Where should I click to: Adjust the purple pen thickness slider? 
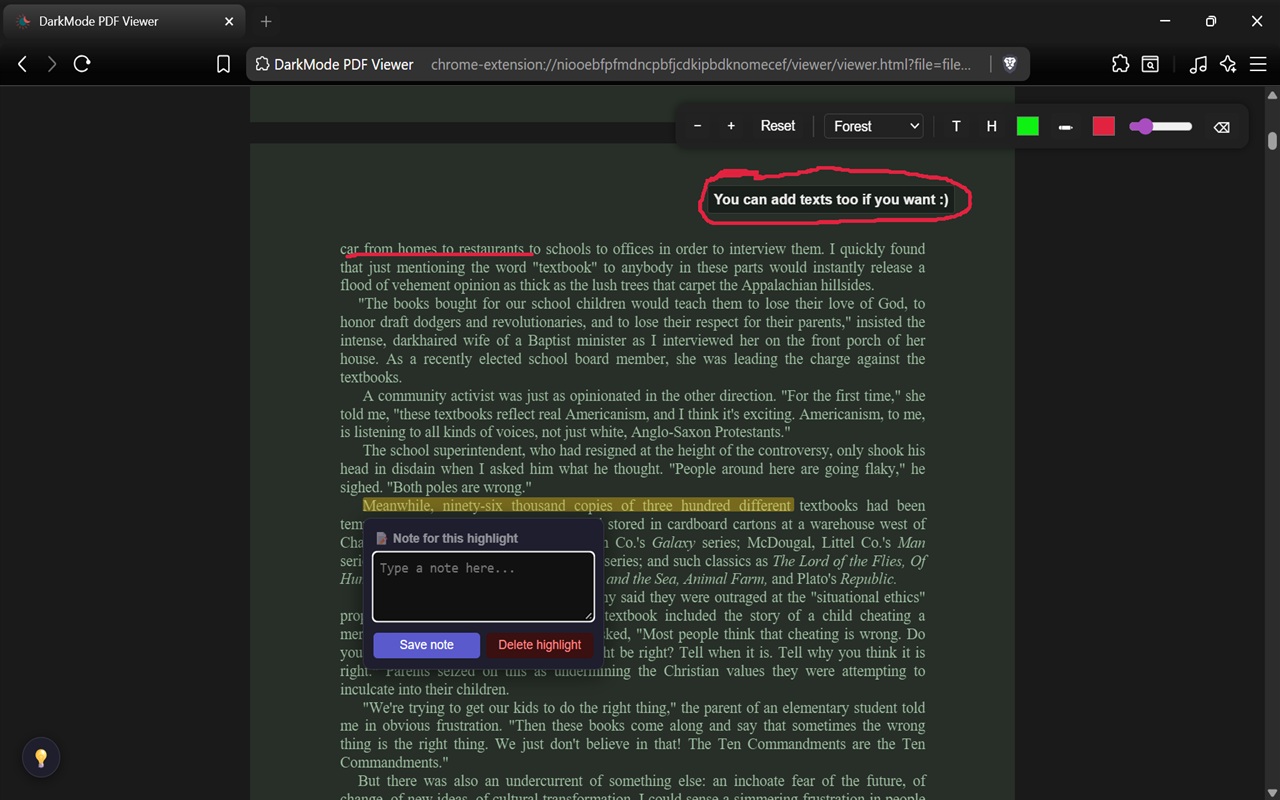click(1160, 126)
